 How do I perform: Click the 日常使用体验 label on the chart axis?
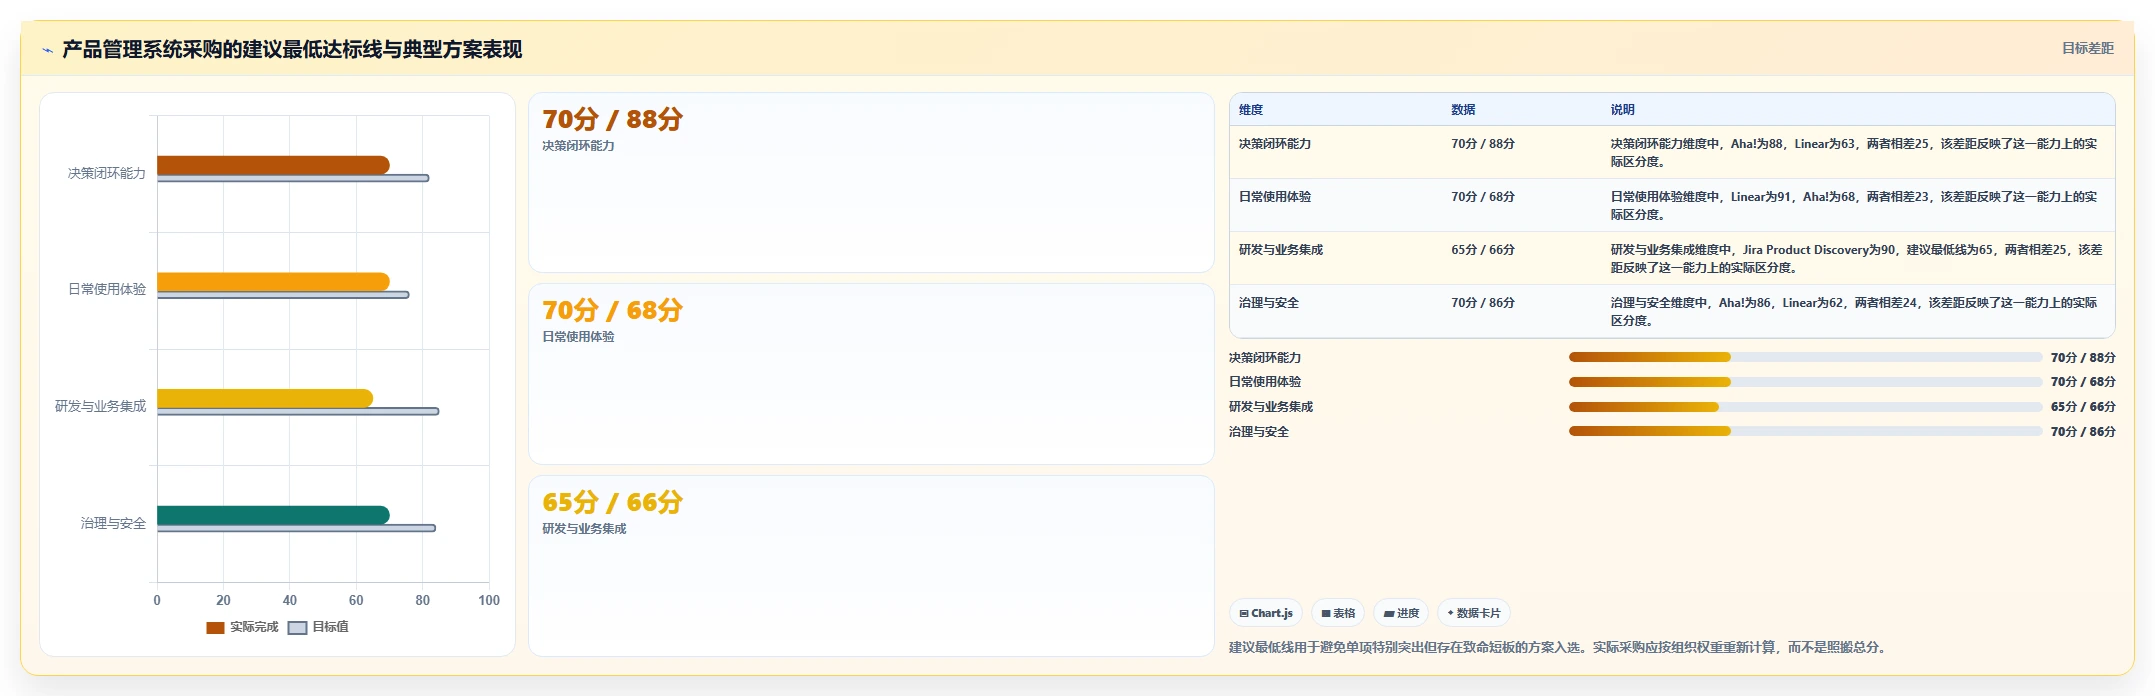pos(107,289)
